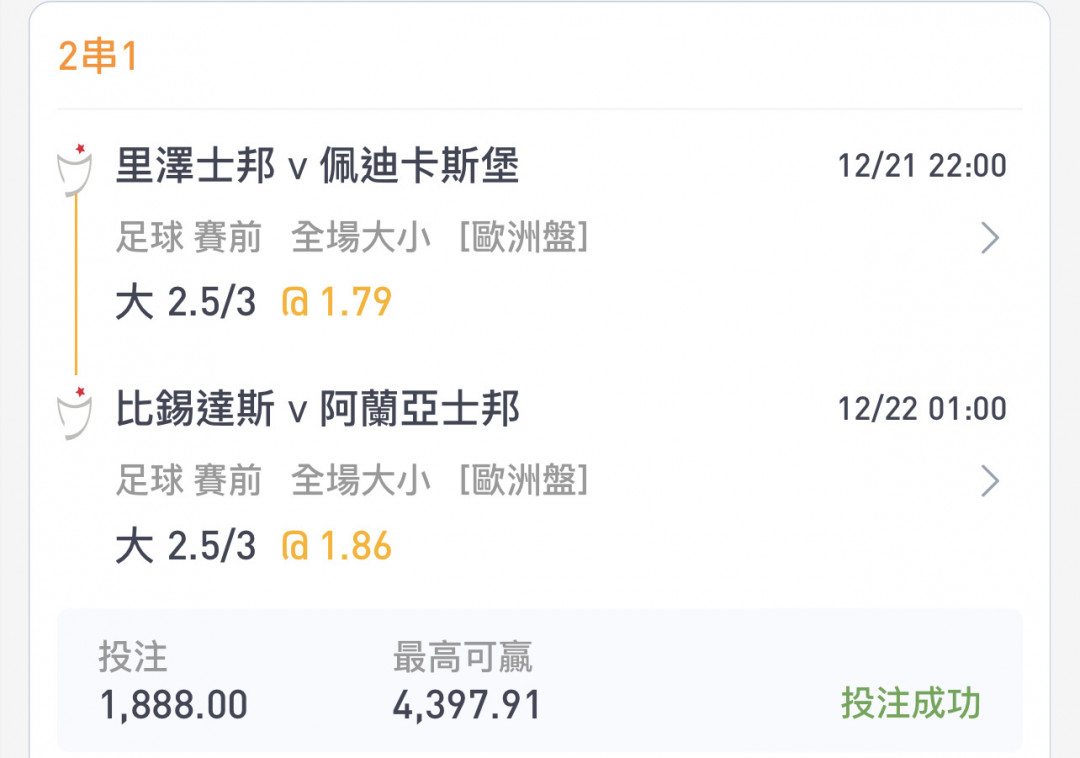
Task: Click the 12/22 01:00 match time
Action: tap(922, 409)
